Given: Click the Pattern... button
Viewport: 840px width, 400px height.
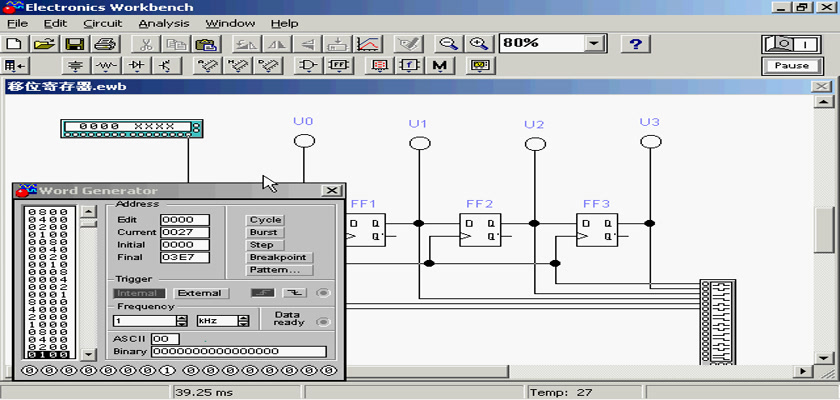Looking at the screenshot, I should coord(279,270).
